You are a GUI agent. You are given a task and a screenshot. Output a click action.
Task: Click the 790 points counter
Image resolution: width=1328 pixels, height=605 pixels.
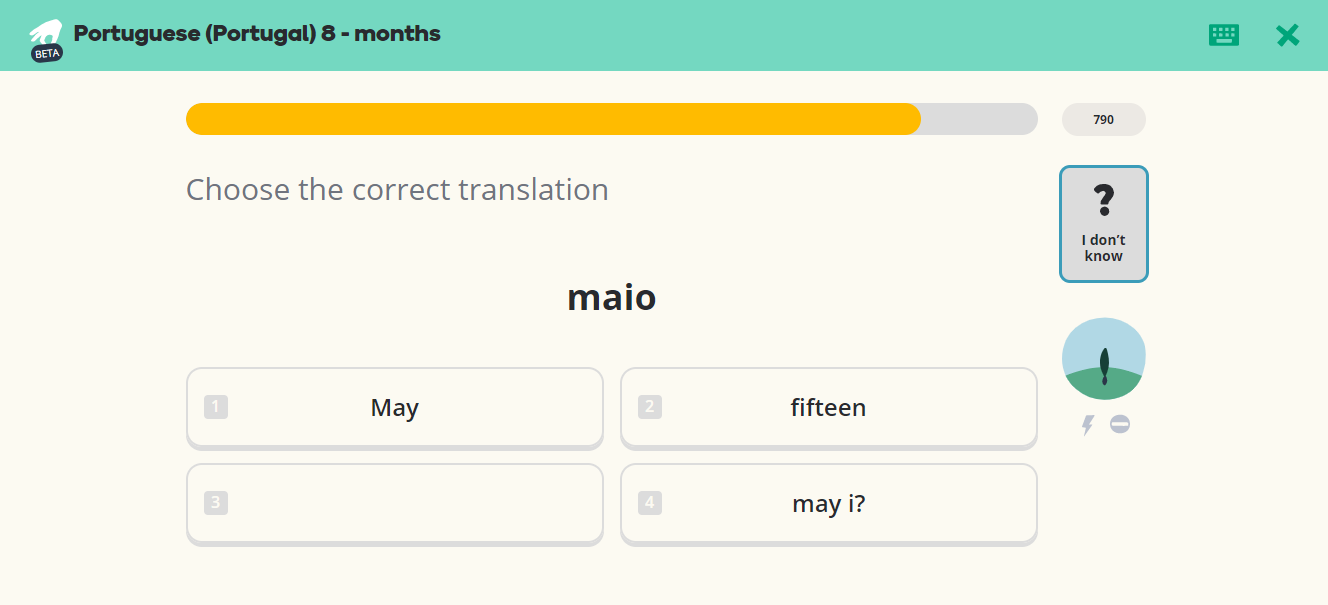click(x=1104, y=119)
